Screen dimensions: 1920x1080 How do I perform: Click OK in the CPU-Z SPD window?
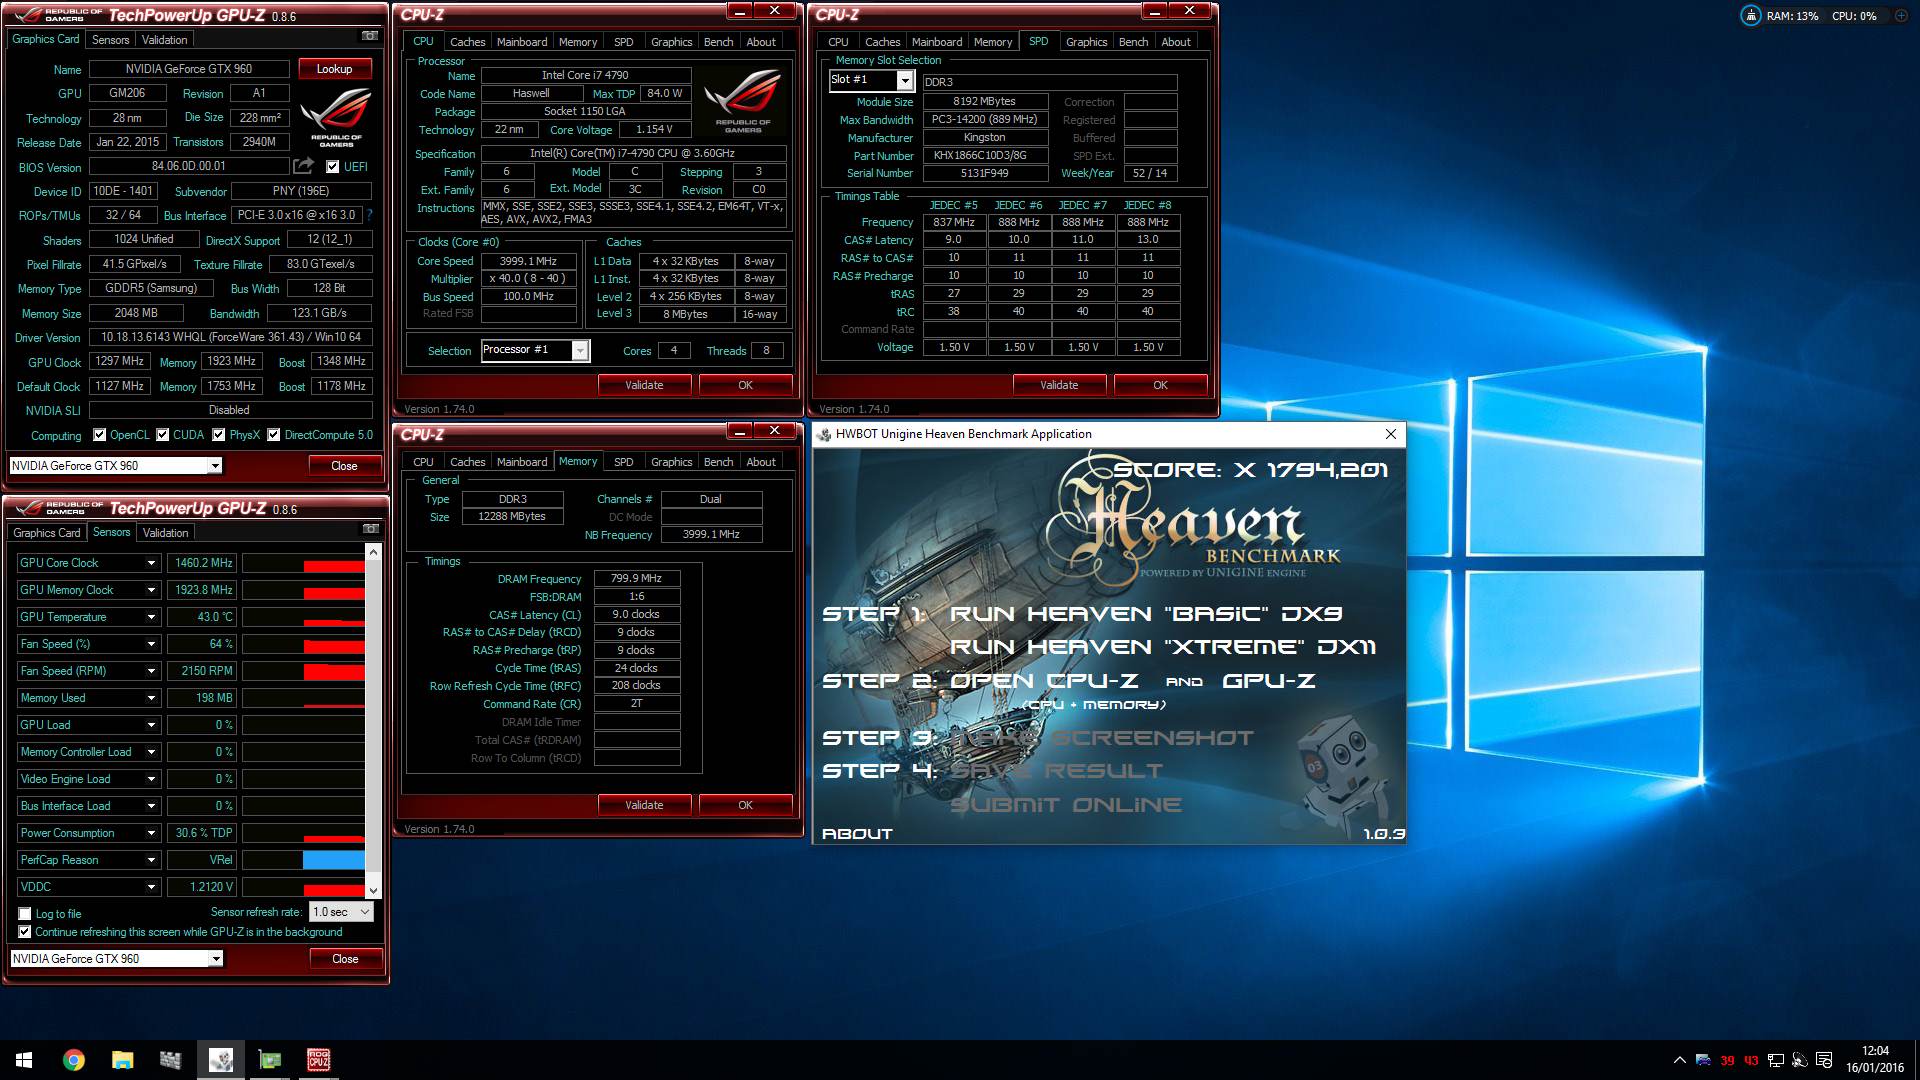click(1160, 385)
